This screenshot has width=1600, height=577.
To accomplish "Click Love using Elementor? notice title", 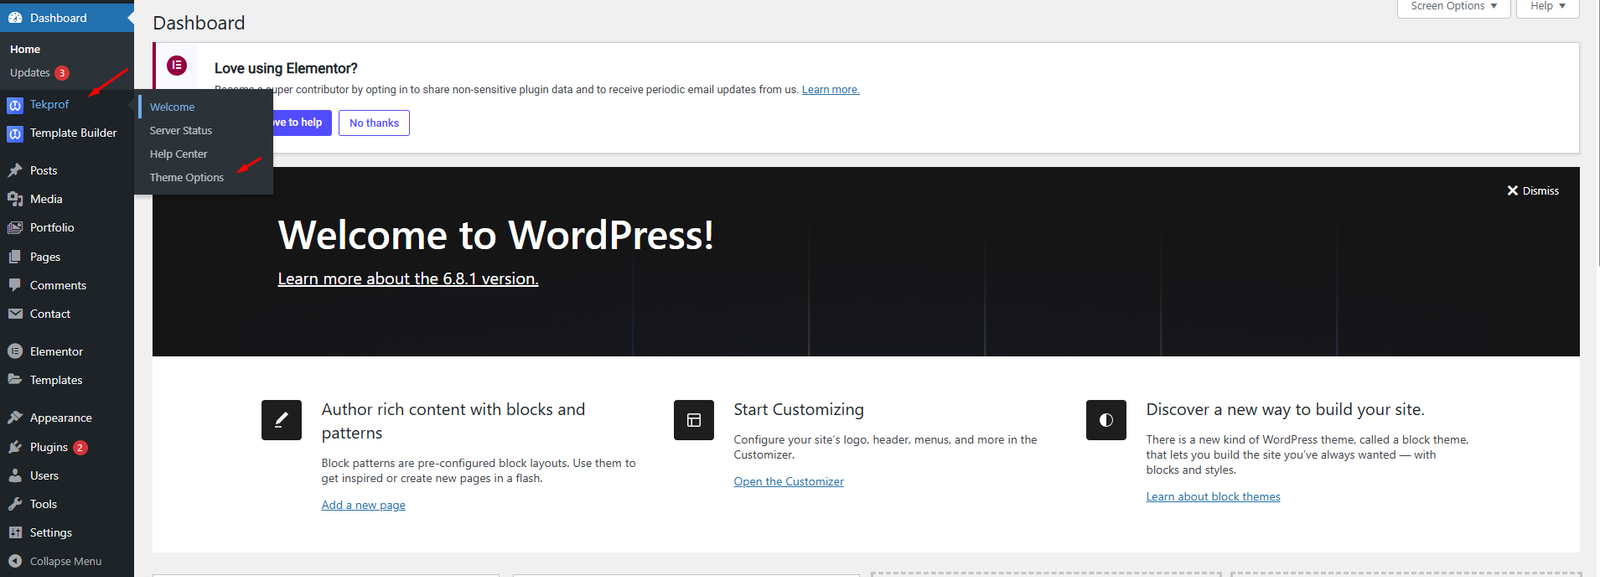I will [x=286, y=68].
